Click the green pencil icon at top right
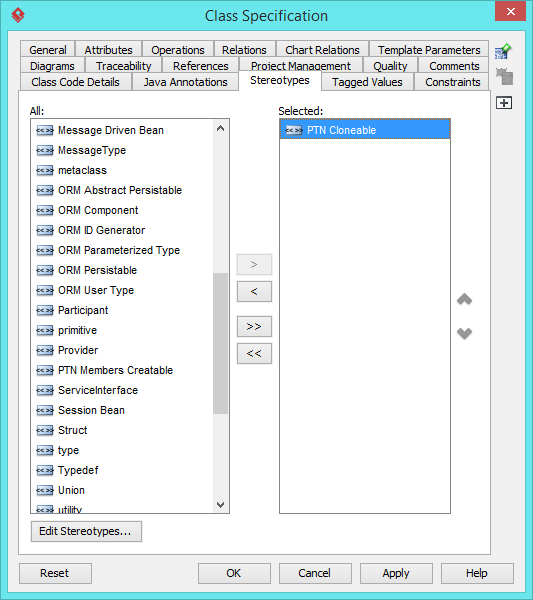The image size is (533, 600). tap(504, 51)
